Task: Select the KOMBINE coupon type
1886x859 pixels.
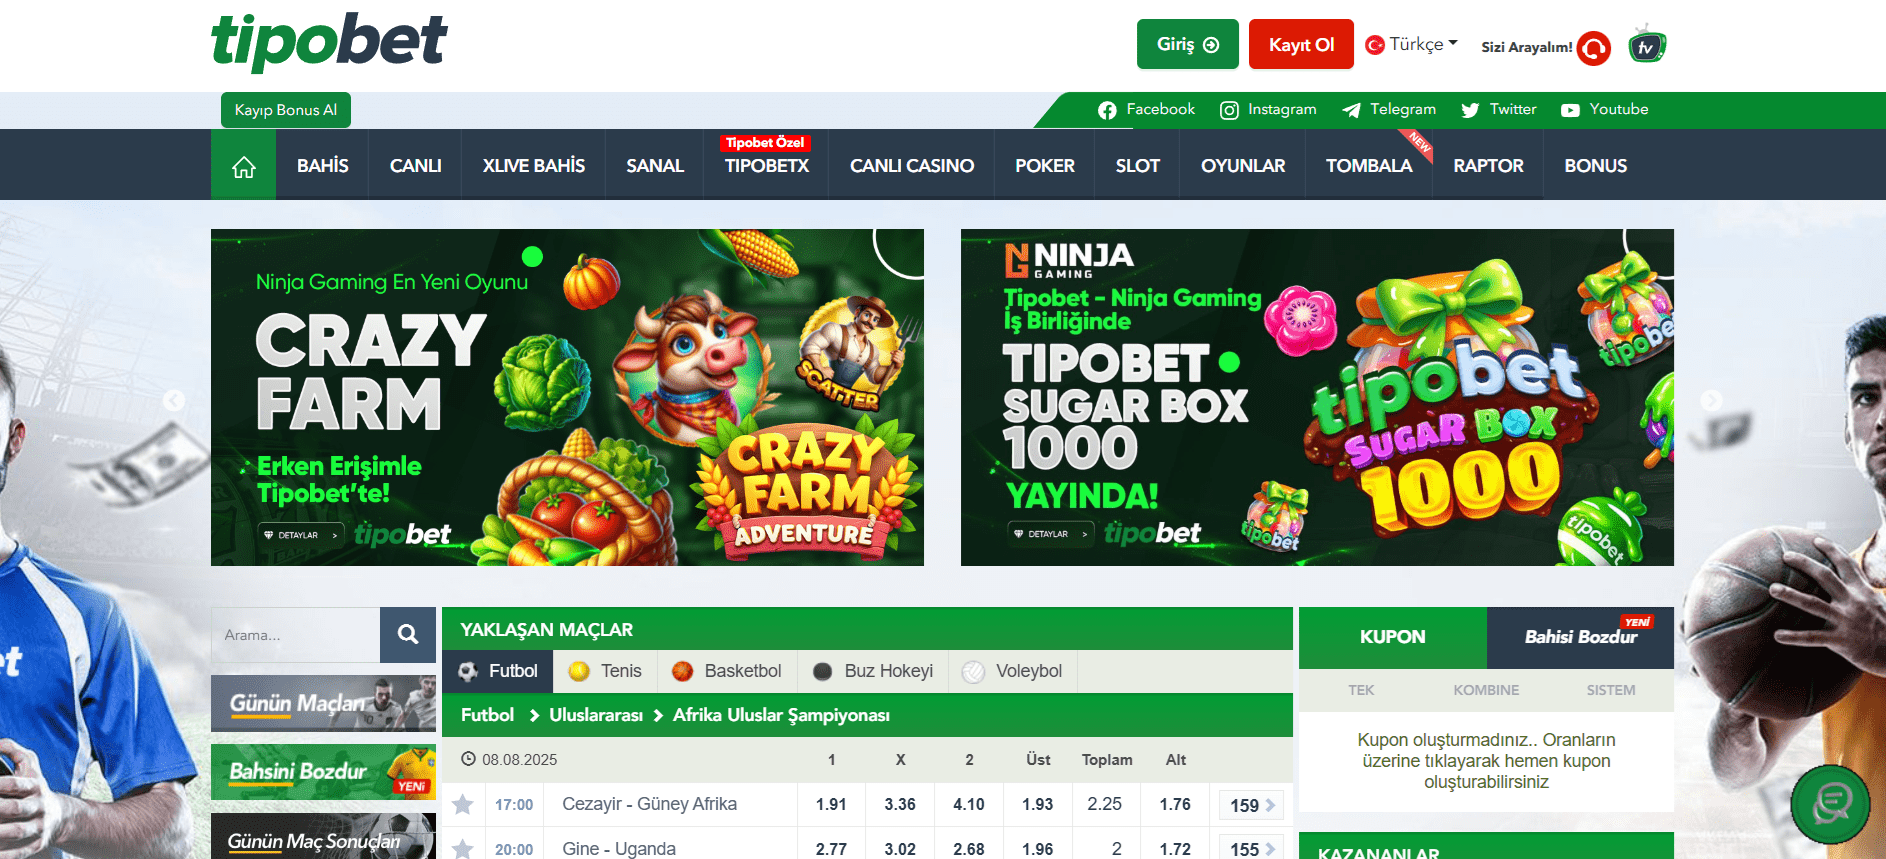Action: 1486,690
